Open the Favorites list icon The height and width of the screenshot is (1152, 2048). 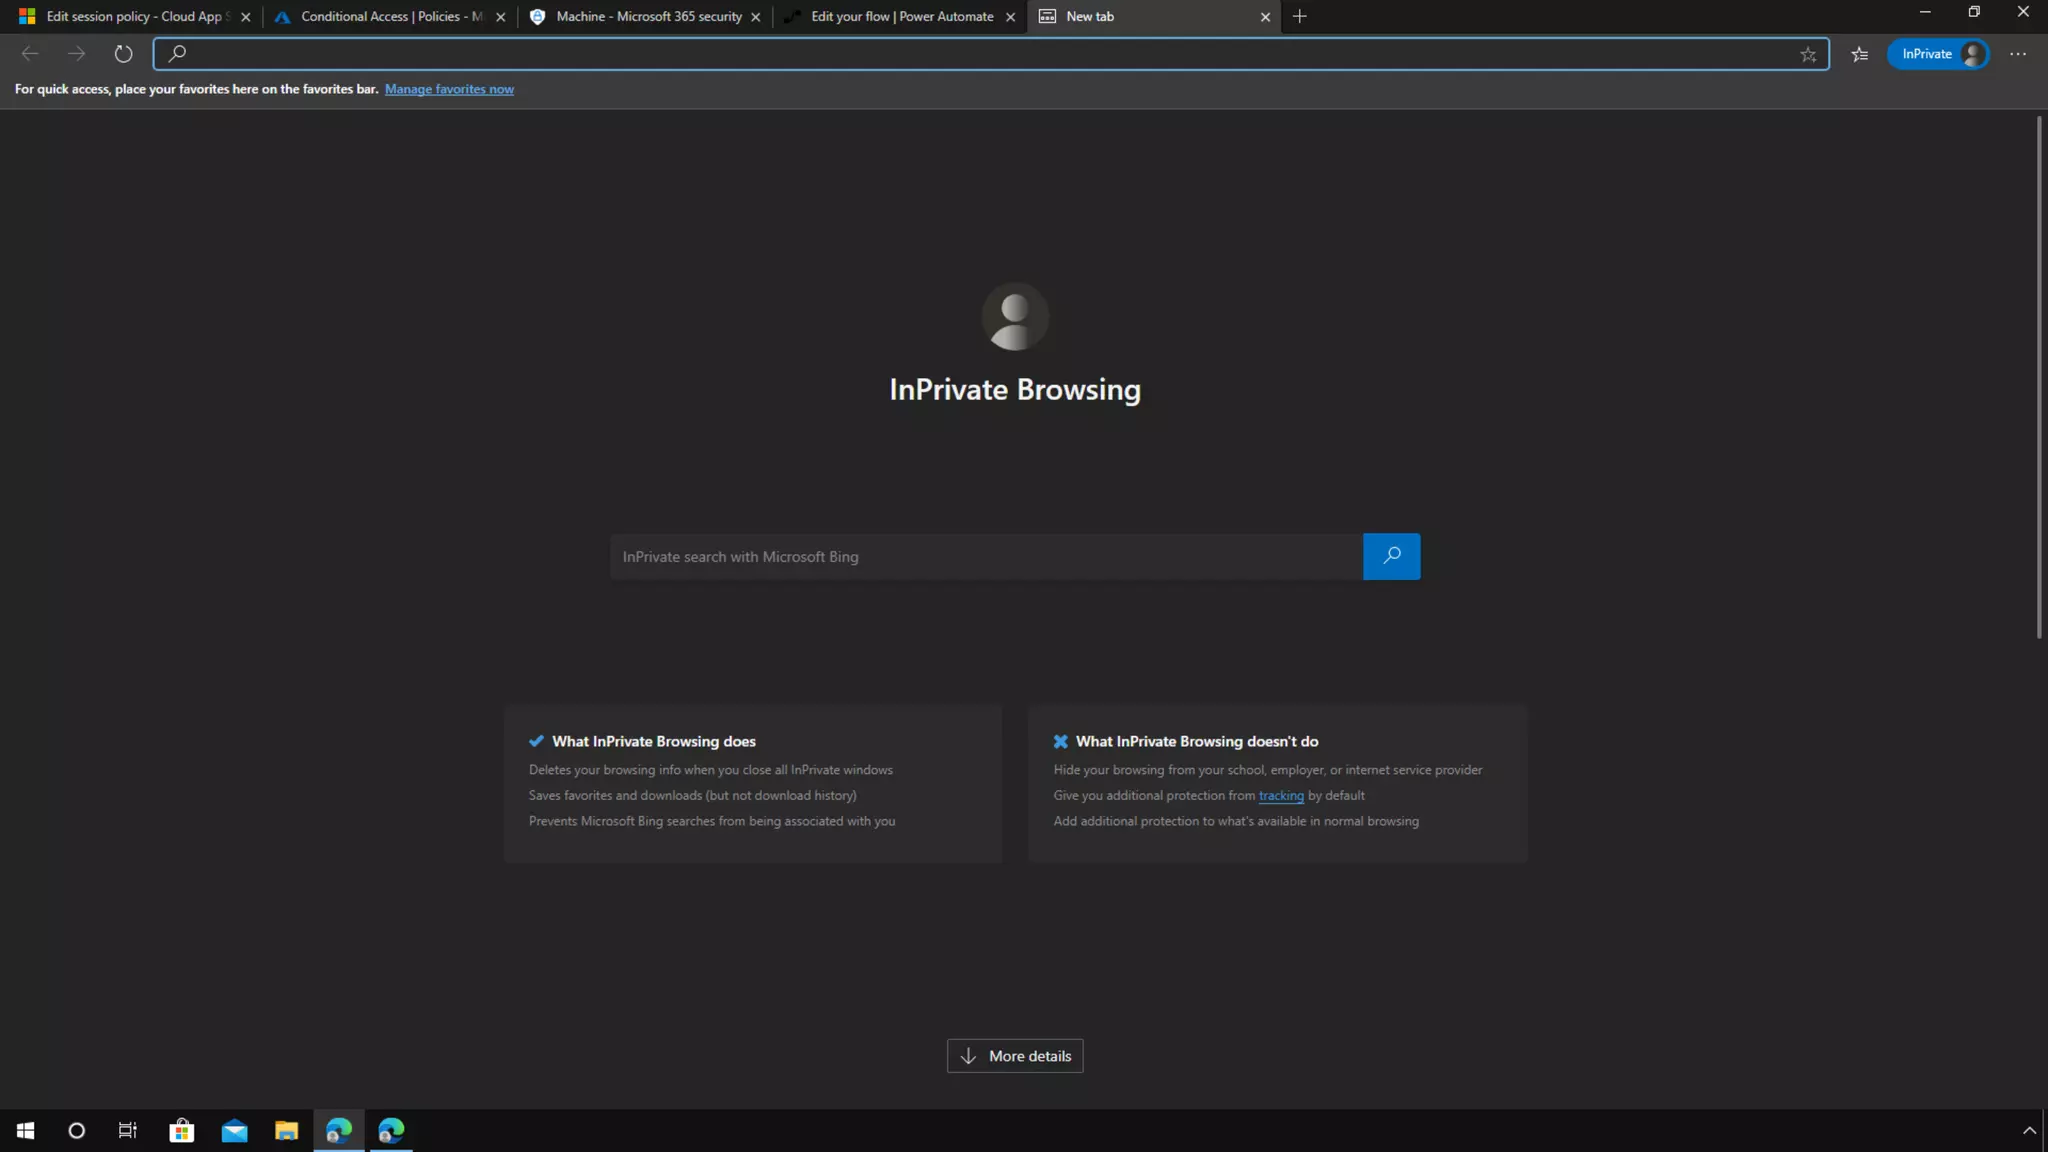(1860, 55)
